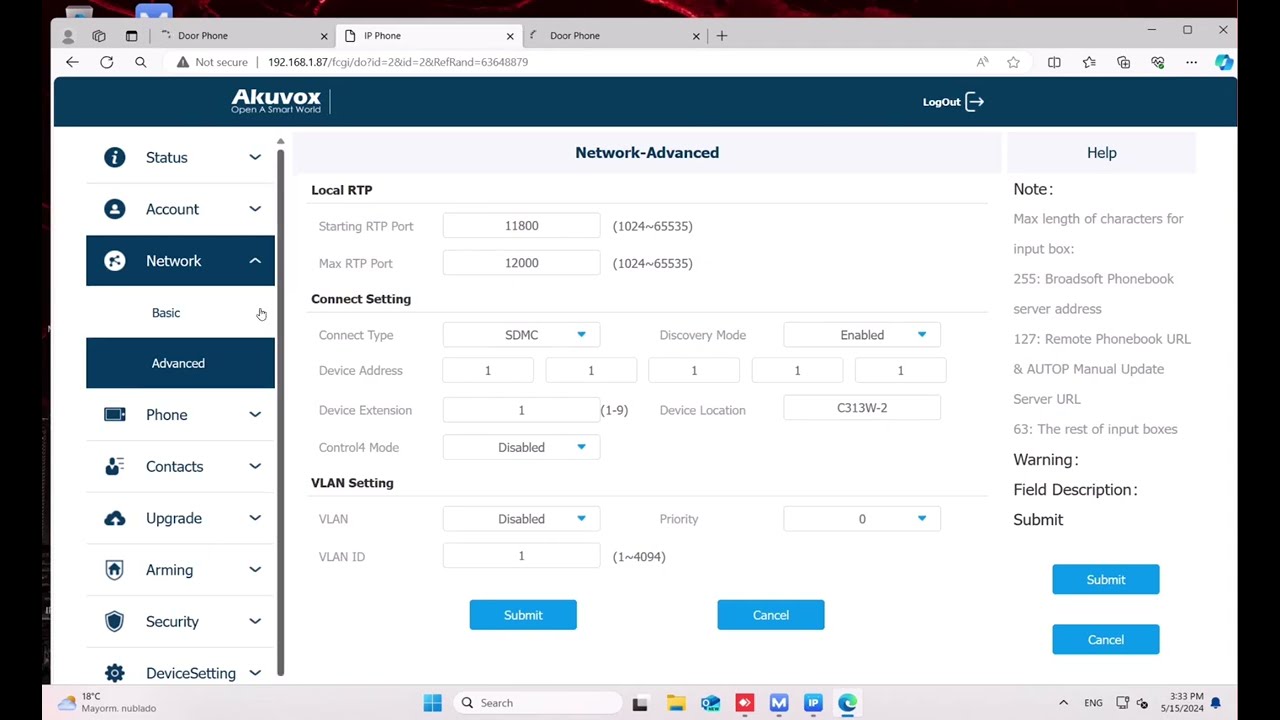Click the VLAN ID input field
The height and width of the screenshot is (720, 1280).
point(521,556)
